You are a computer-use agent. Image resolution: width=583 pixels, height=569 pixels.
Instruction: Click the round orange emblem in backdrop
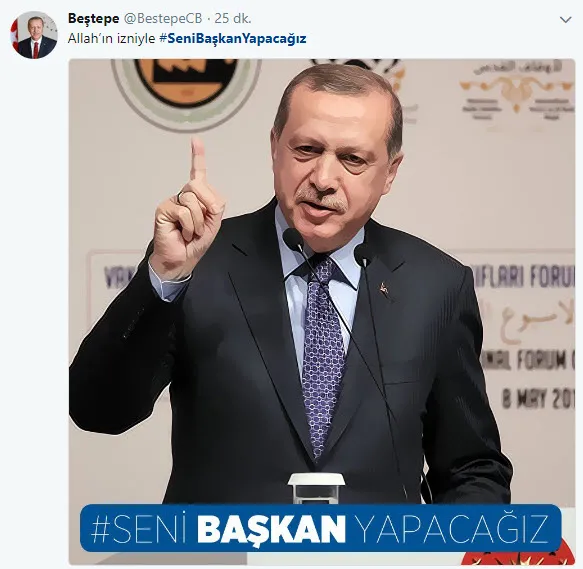pyautogui.click(x=186, y=87)
